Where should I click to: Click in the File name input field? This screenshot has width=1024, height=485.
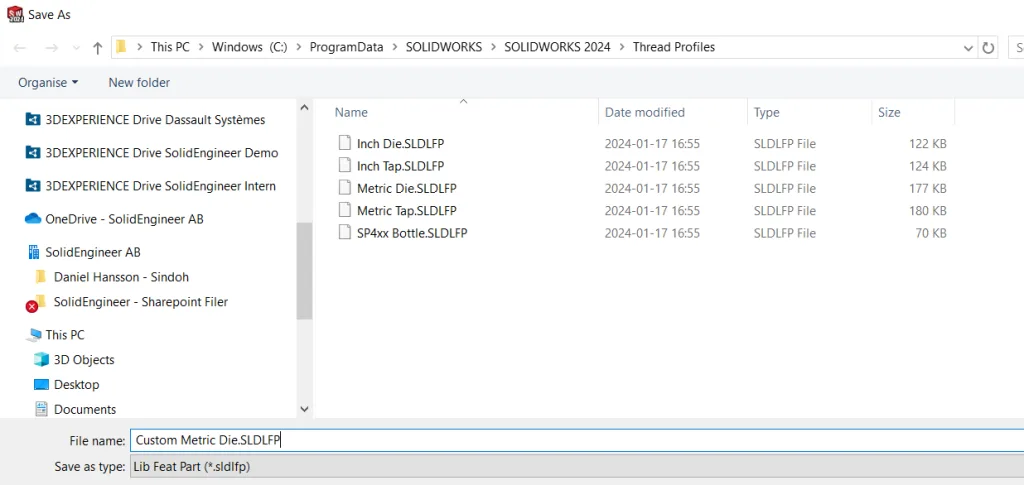pyautogui.click(x=577, y=441)
